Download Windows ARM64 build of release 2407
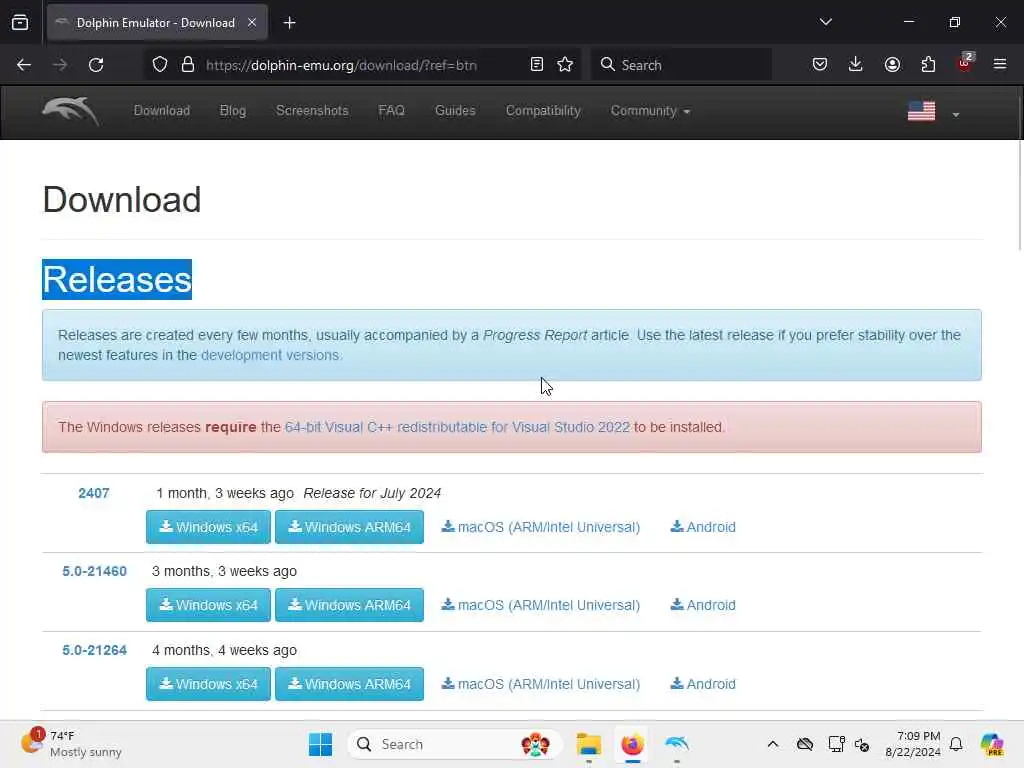 (349, 527)
